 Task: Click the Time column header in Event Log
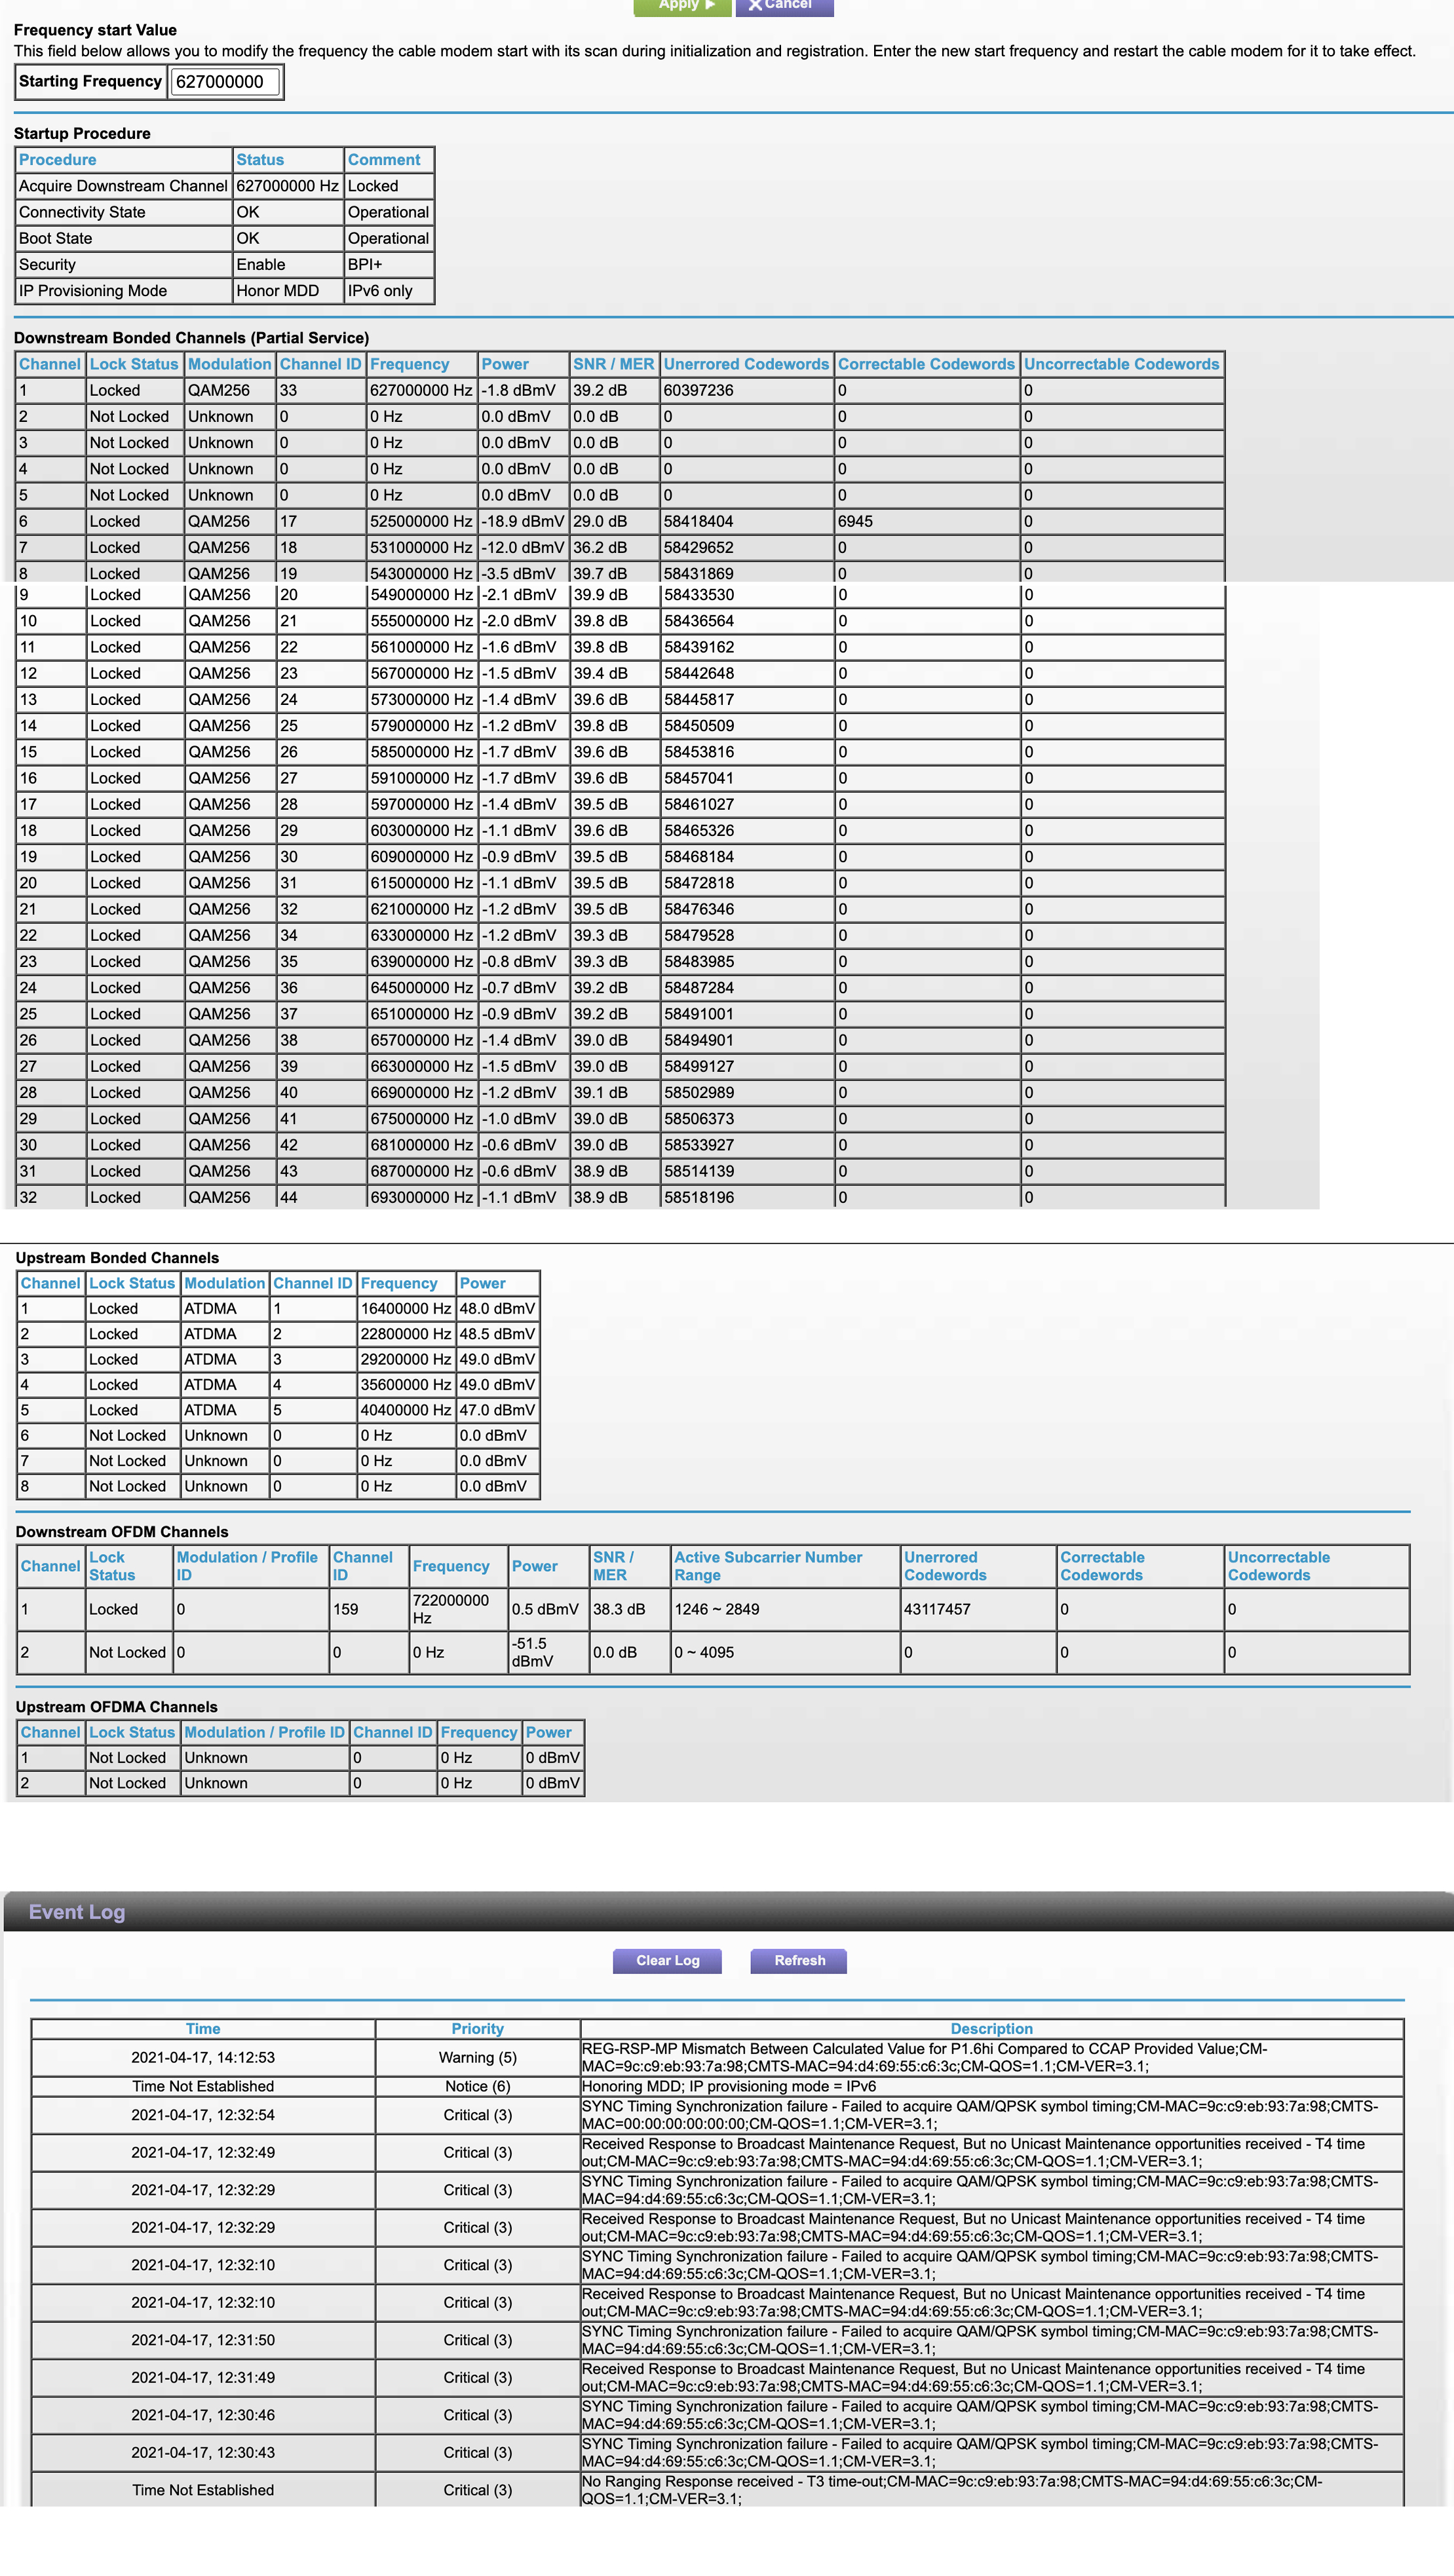[x=203, y=2028]
